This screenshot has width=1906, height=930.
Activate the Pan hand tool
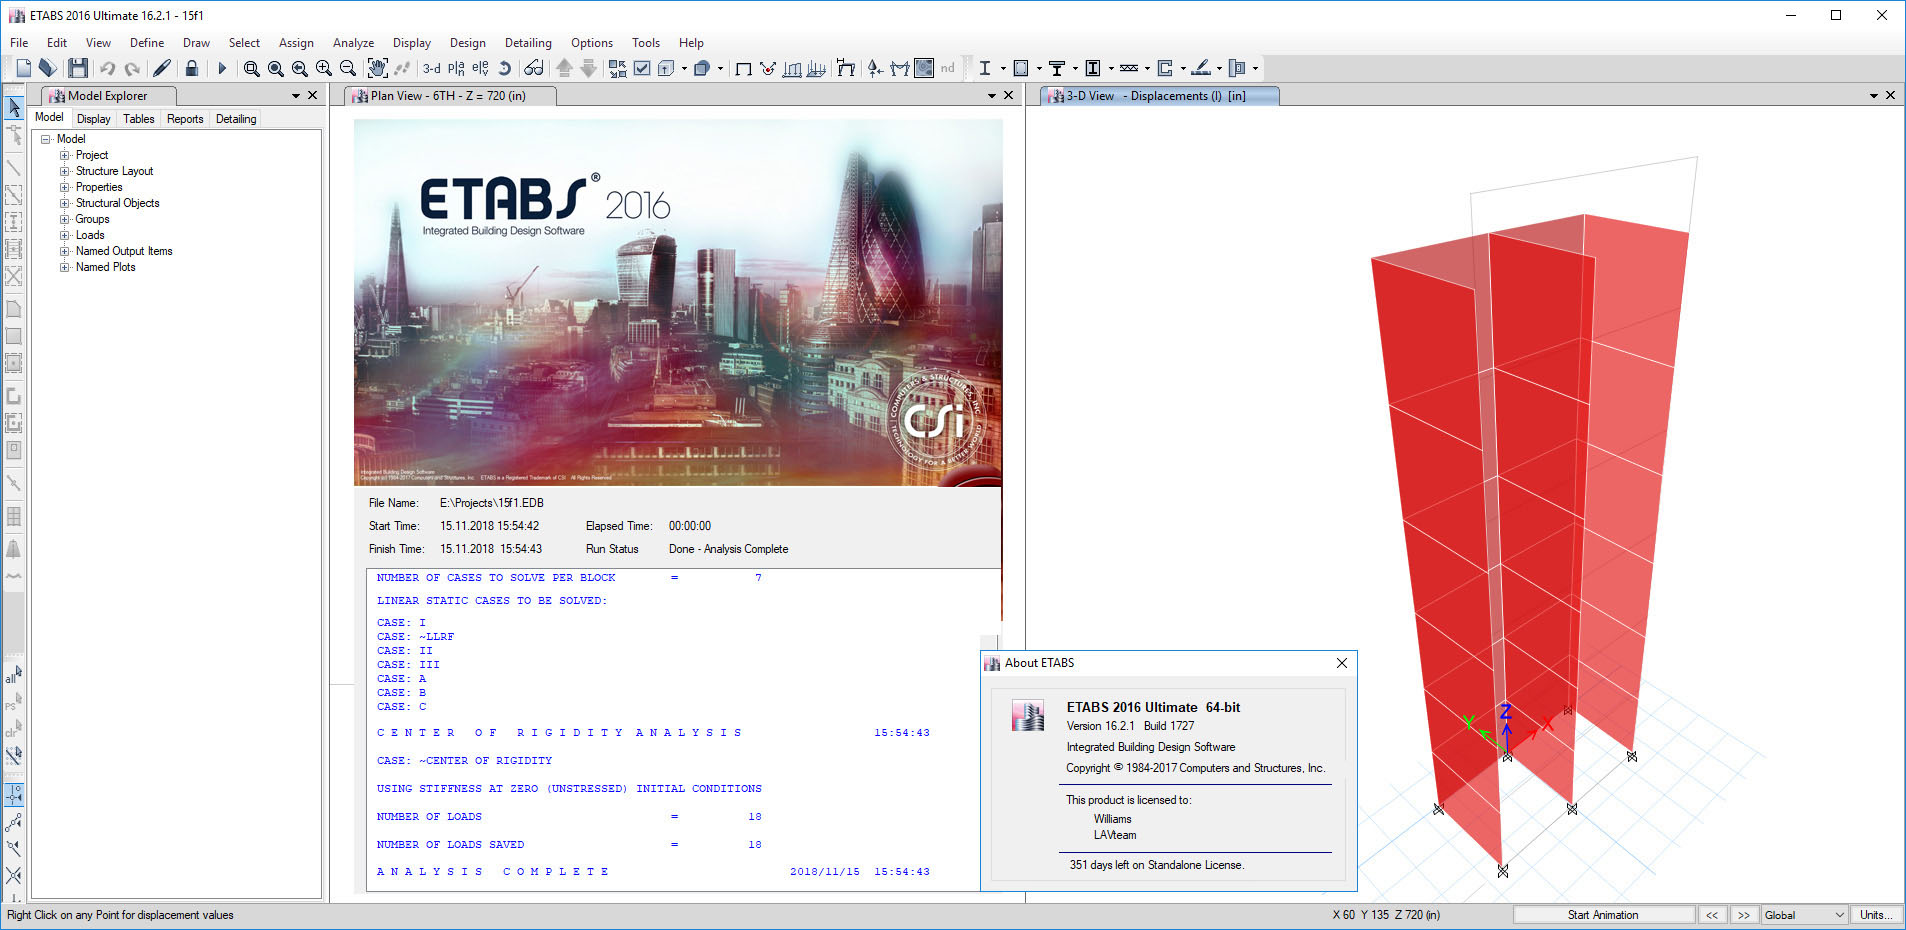click(x=377, y=68)
